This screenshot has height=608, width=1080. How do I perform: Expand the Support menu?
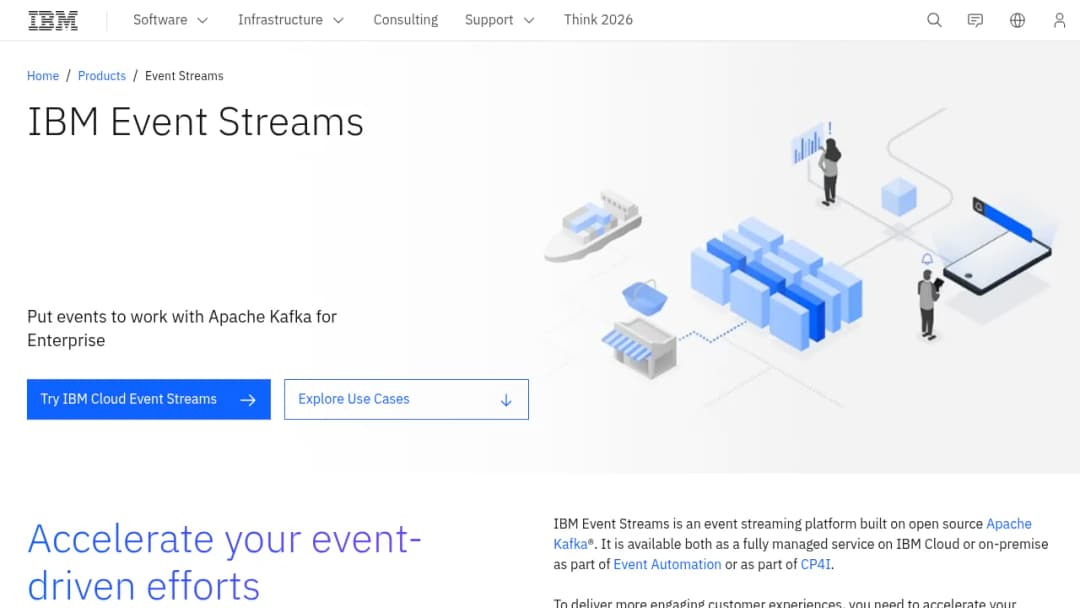click(499, 20)
